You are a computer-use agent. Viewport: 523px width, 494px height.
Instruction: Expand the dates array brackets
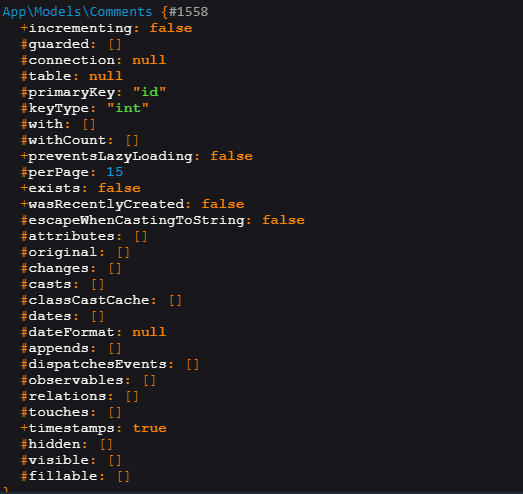coord(98,316)
